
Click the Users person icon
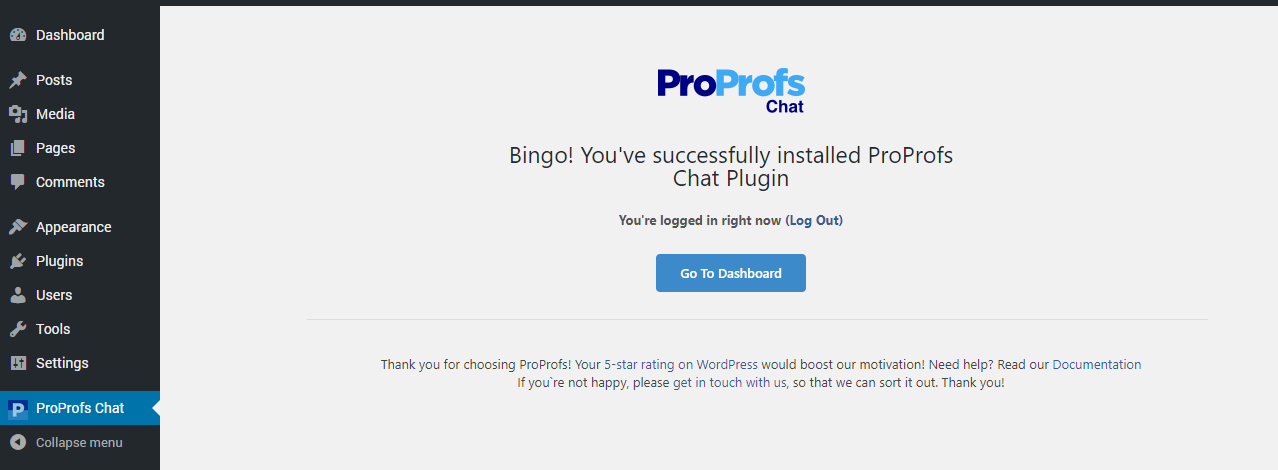[x=18, y=295]
